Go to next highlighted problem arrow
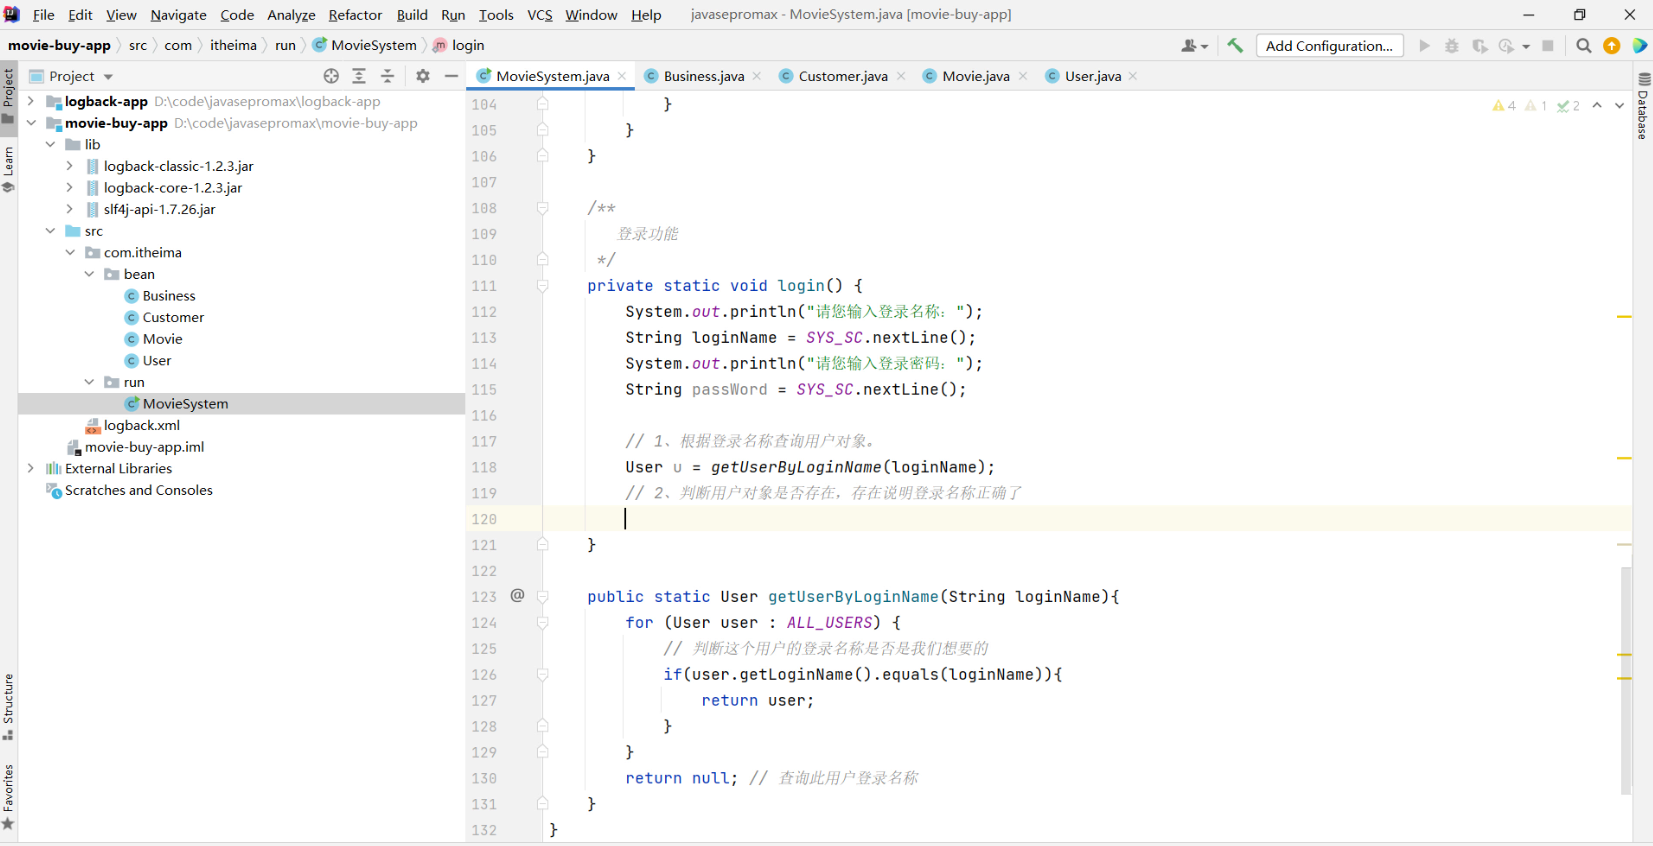This screenshot has height=846, width=1653. tap(1620, 105)
